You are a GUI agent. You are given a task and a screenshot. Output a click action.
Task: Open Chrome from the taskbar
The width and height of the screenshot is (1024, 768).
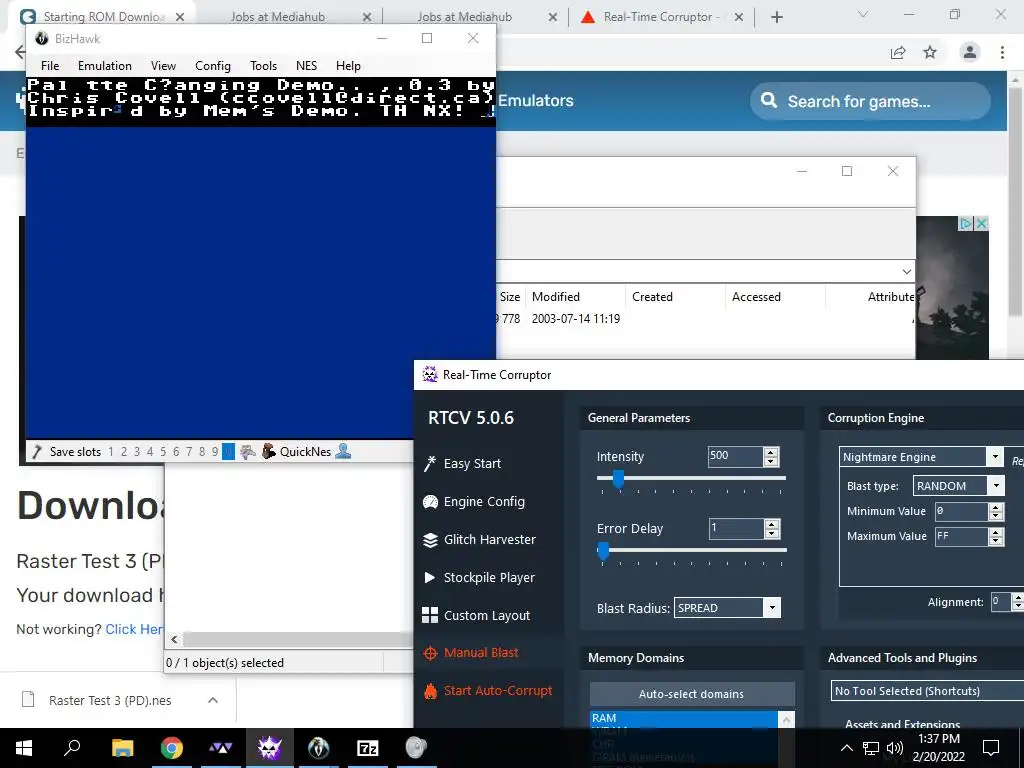[x=172, y=748]
